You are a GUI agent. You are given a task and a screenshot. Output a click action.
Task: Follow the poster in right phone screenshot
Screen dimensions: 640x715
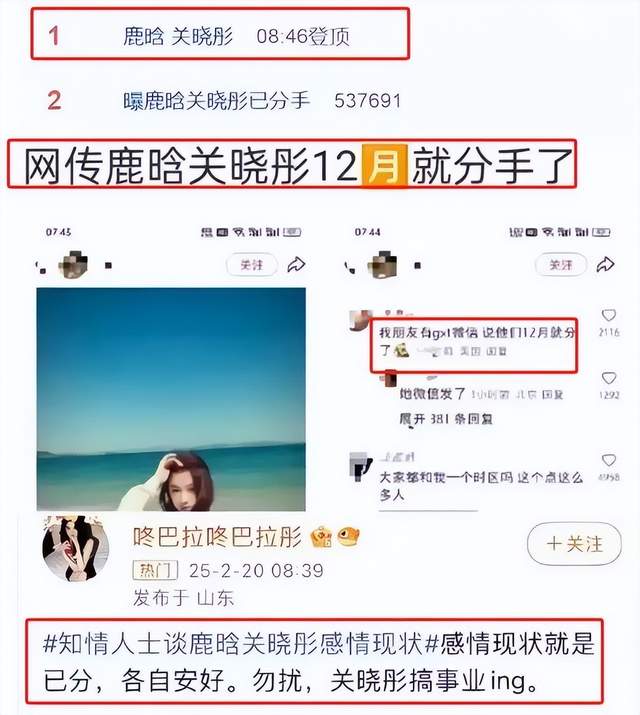(561, 264)
